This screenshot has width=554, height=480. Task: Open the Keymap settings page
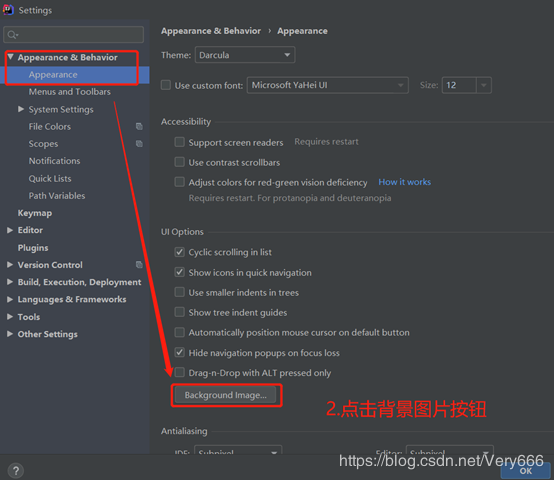35,213
